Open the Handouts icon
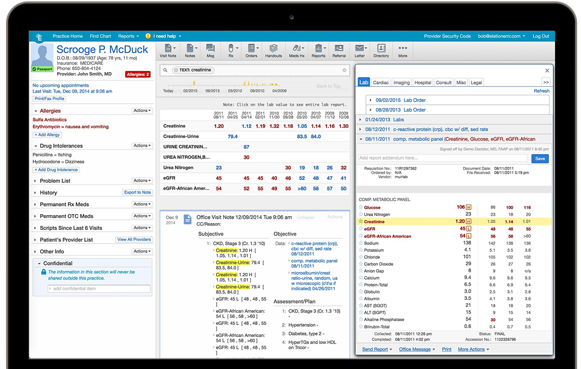This screenshot has width=581, height=369. point(273,50)
